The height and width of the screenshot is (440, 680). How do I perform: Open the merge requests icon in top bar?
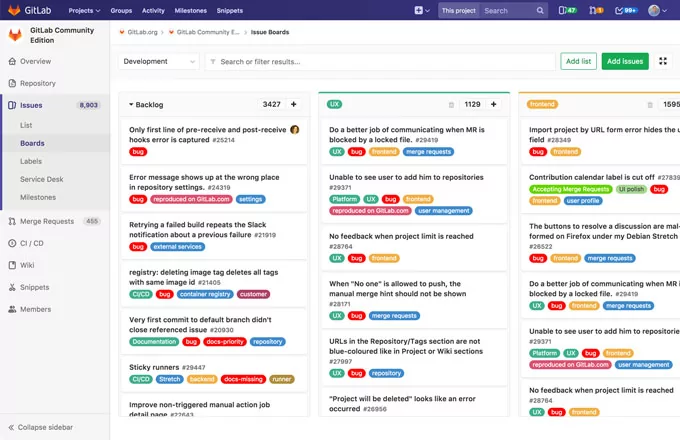pos(596,10)
